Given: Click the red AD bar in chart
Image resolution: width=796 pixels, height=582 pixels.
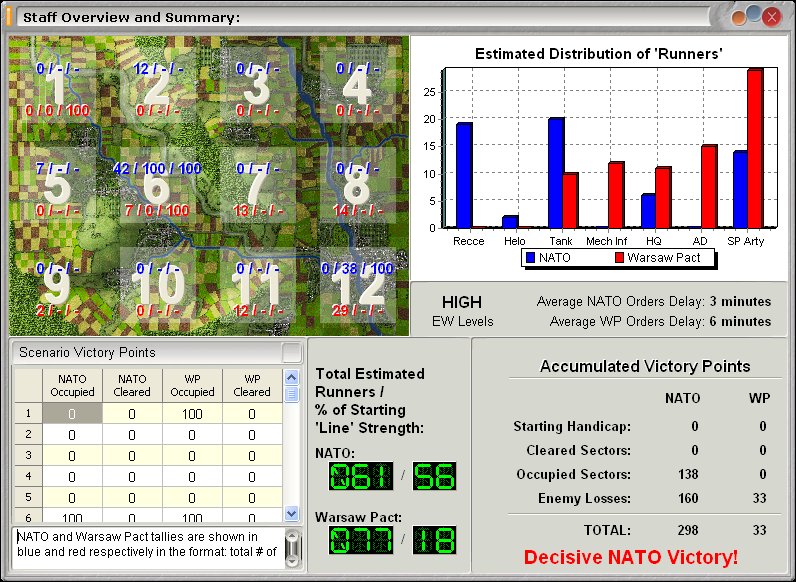Looking at the screenshot, I should click(709, 186).
